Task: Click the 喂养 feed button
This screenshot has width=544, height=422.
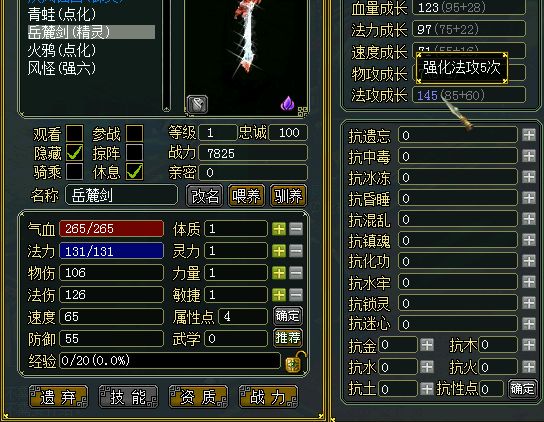Action: 246,196
